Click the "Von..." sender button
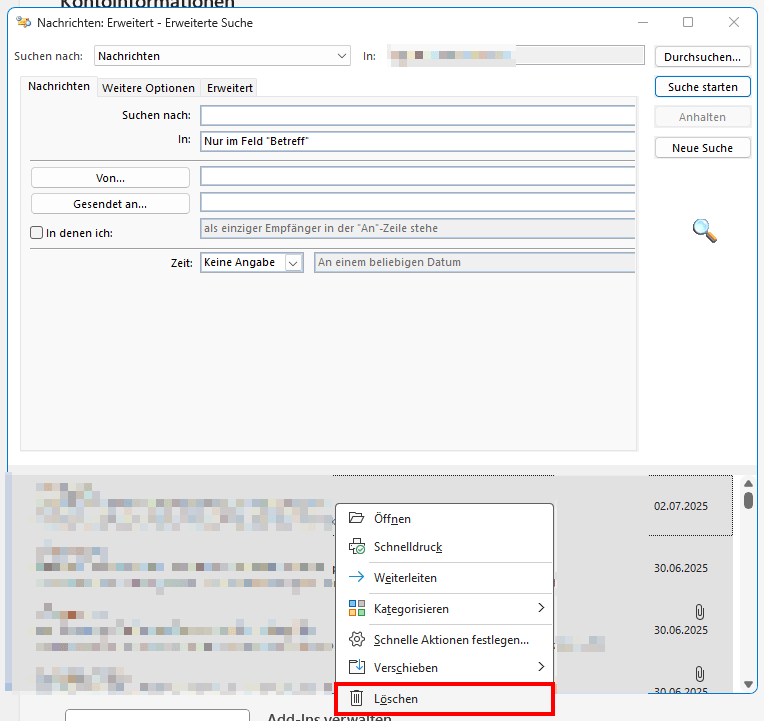 coord(110,177)
